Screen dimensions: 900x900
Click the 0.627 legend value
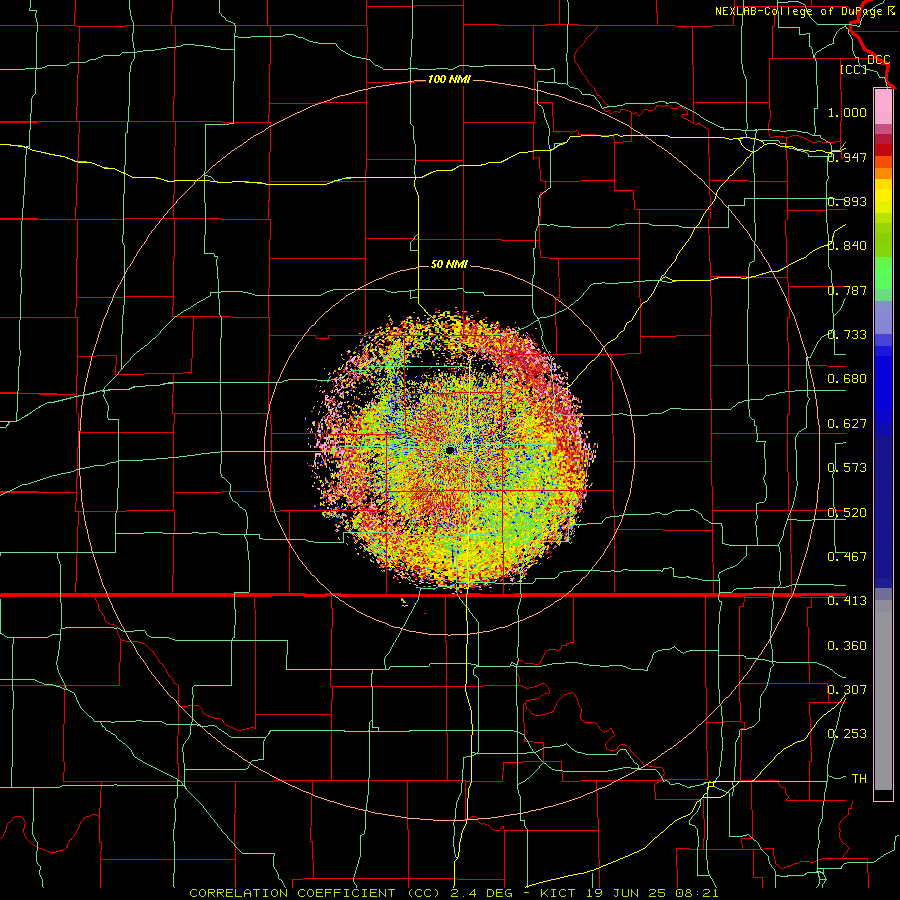(x=847, y=424)
